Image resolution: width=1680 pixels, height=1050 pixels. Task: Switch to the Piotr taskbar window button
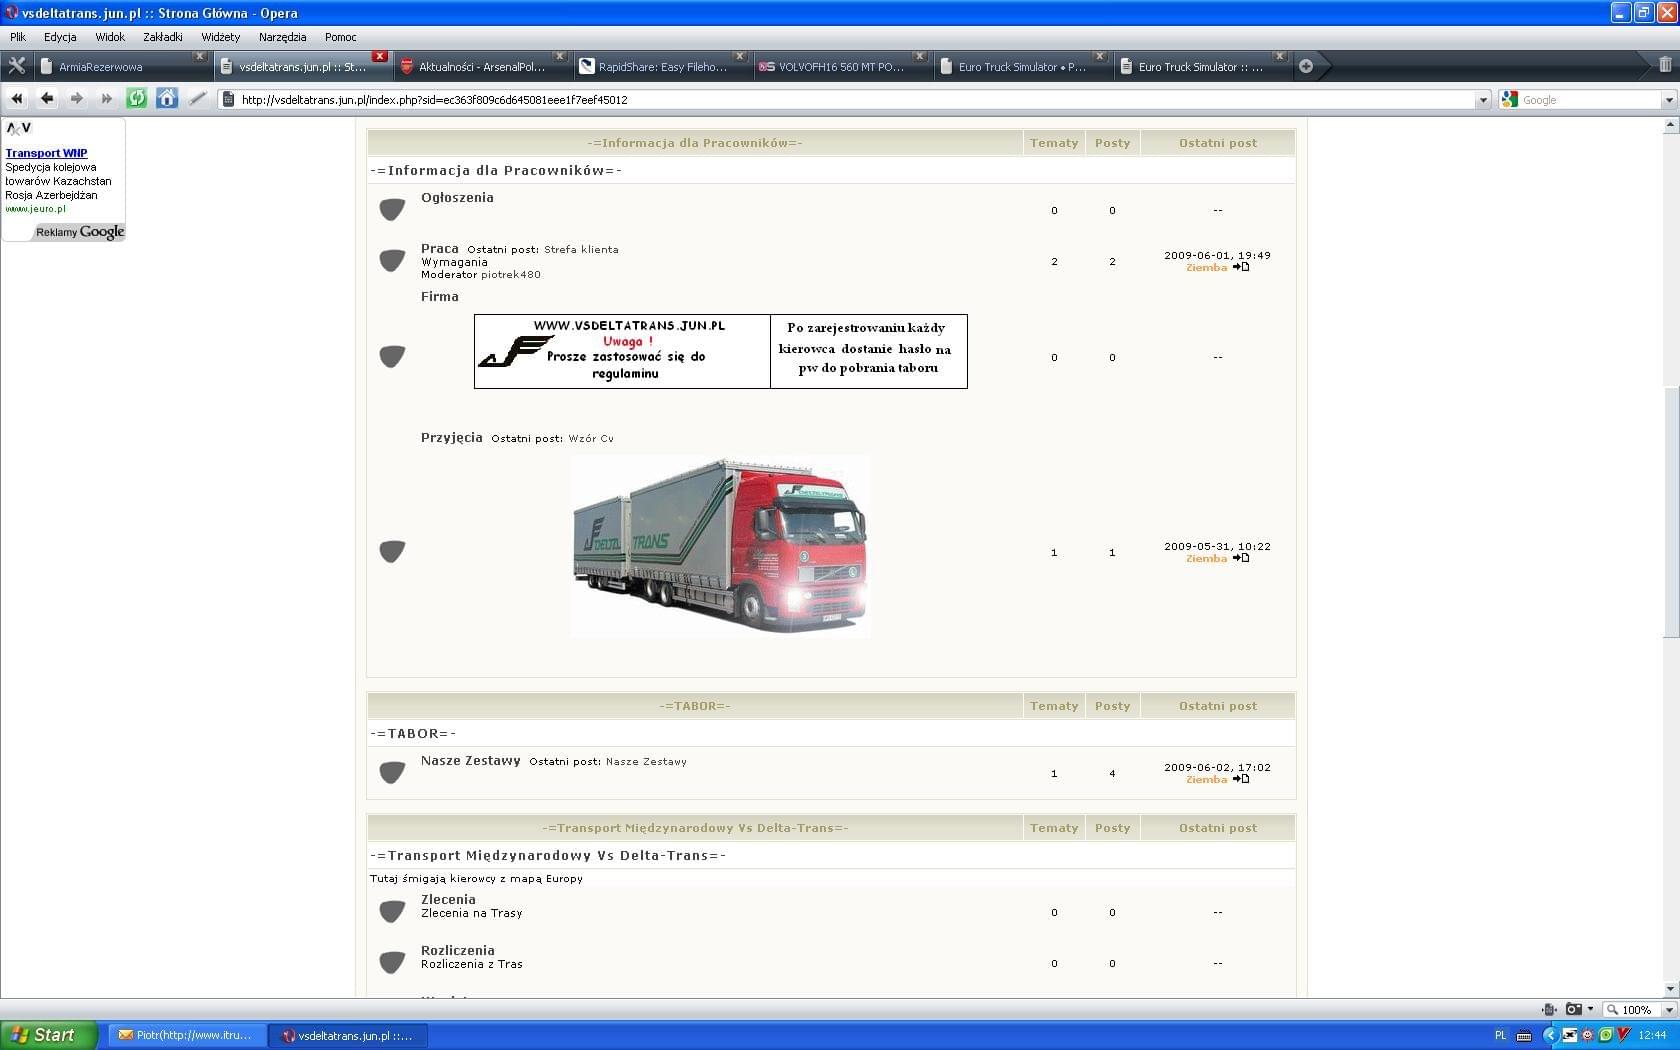click(185, 1035)
